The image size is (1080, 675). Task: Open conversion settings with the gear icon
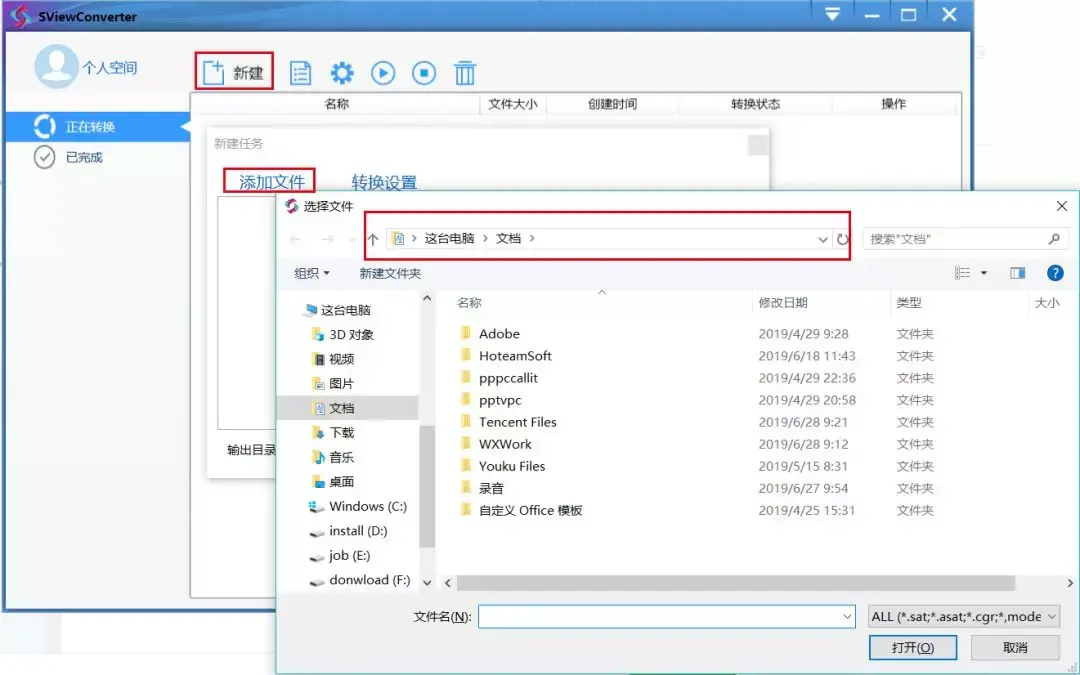[340, 72]
